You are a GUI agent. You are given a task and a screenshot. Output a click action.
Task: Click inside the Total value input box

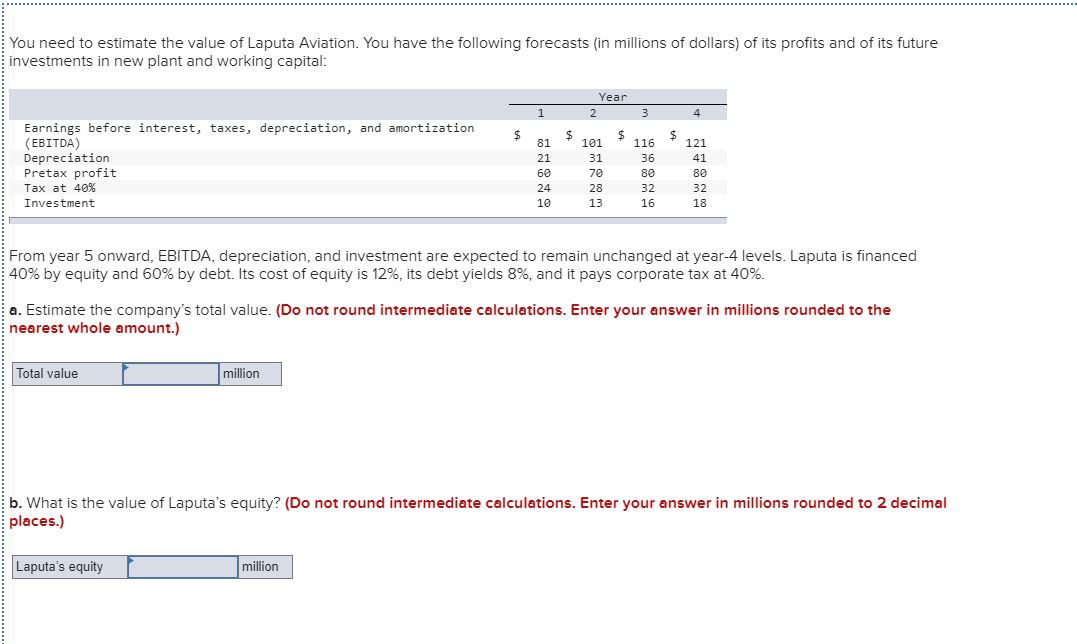click(170, 373)
